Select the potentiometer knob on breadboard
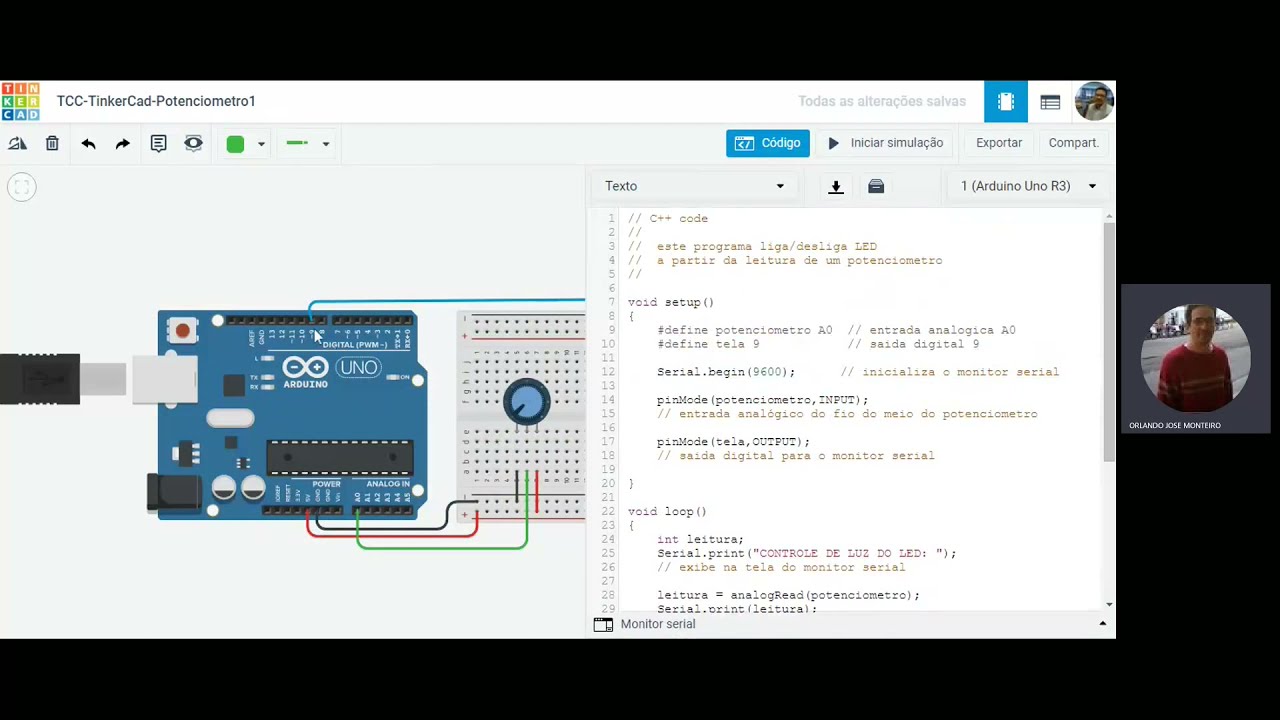This screenshot has width=1280, height=720. (526, 402)
